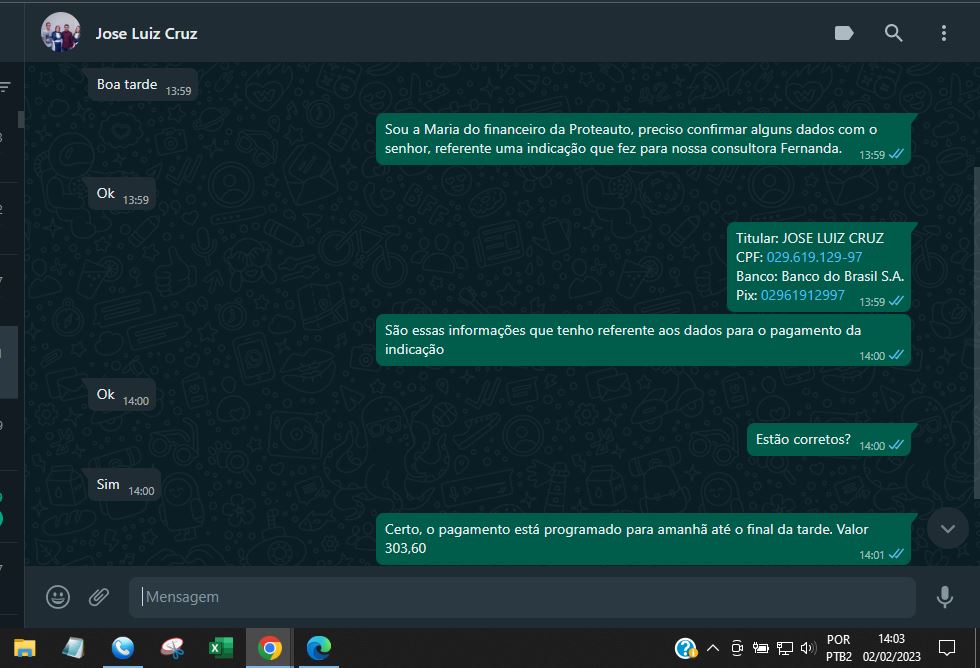Open File Explorer from the taskbar
This screenshot has width=980, height=668.
pos(24,648)
